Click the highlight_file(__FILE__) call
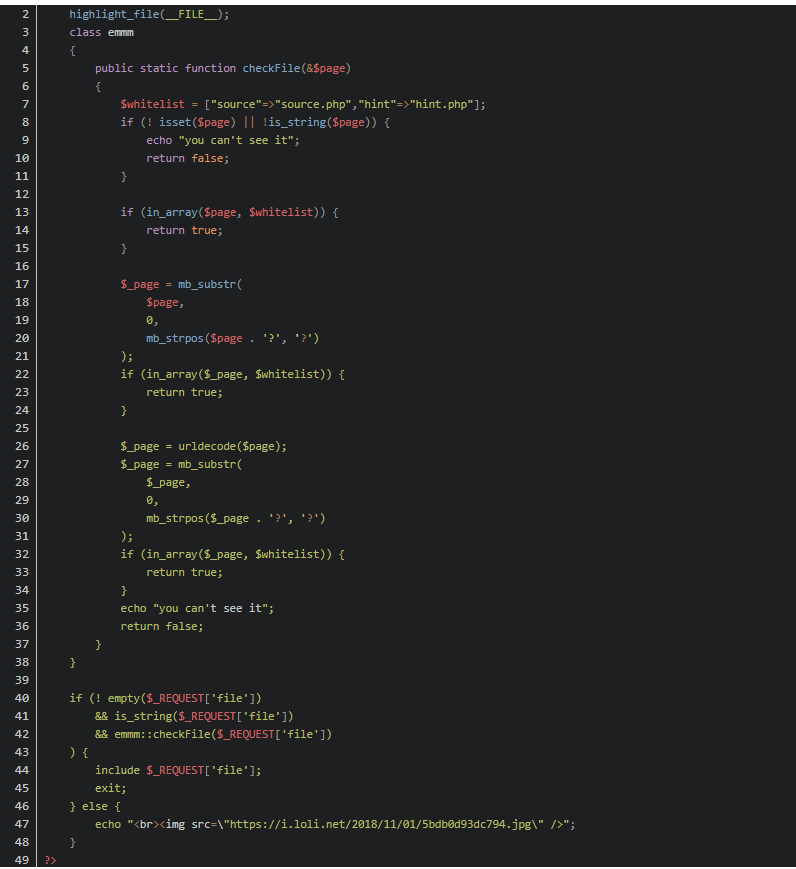Image resolution: width=796 pixels, height=869 pixels. tap(149, 14)
